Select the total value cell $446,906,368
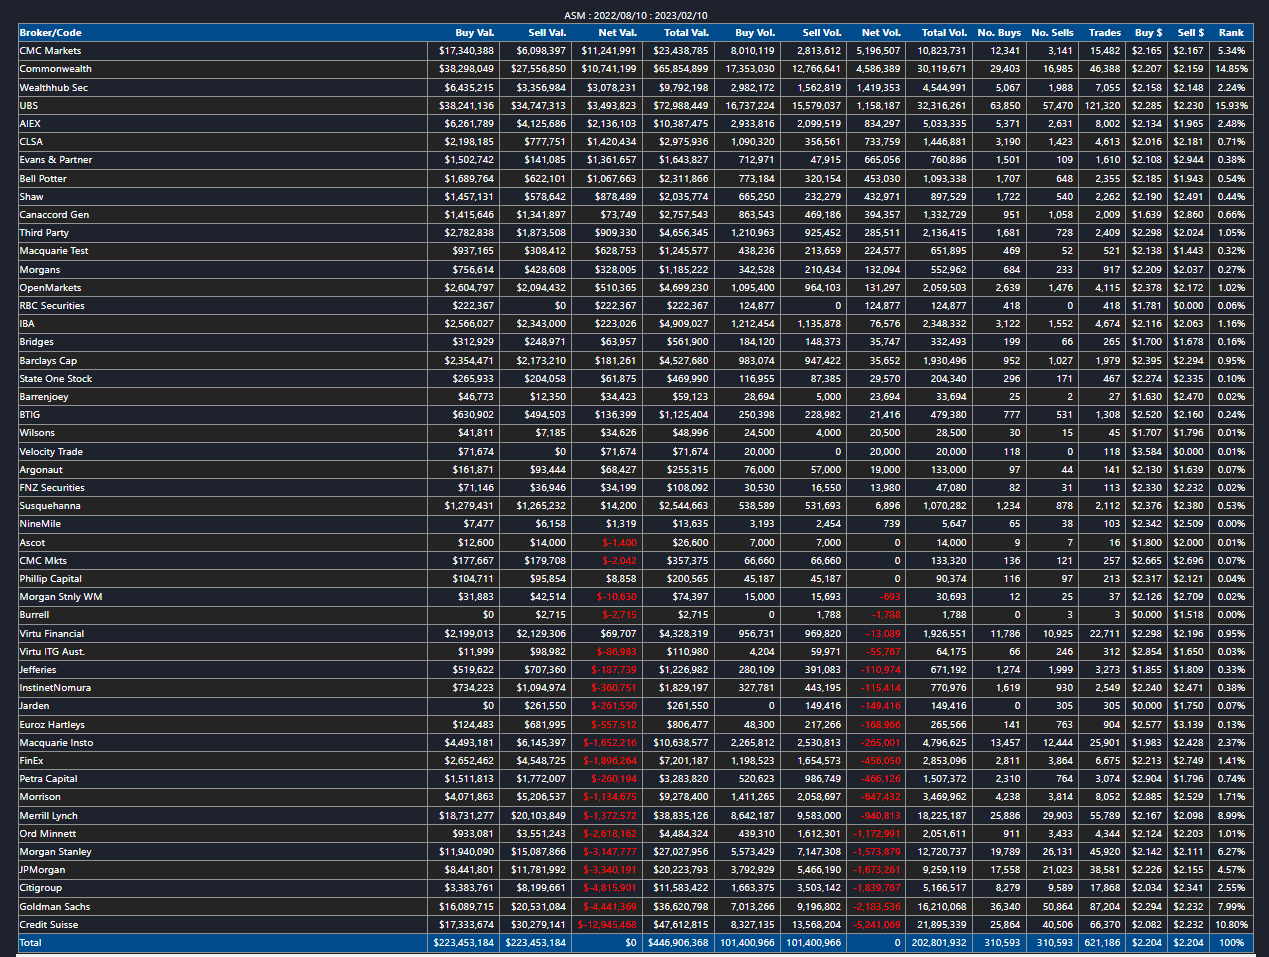 tap(678, 943)
